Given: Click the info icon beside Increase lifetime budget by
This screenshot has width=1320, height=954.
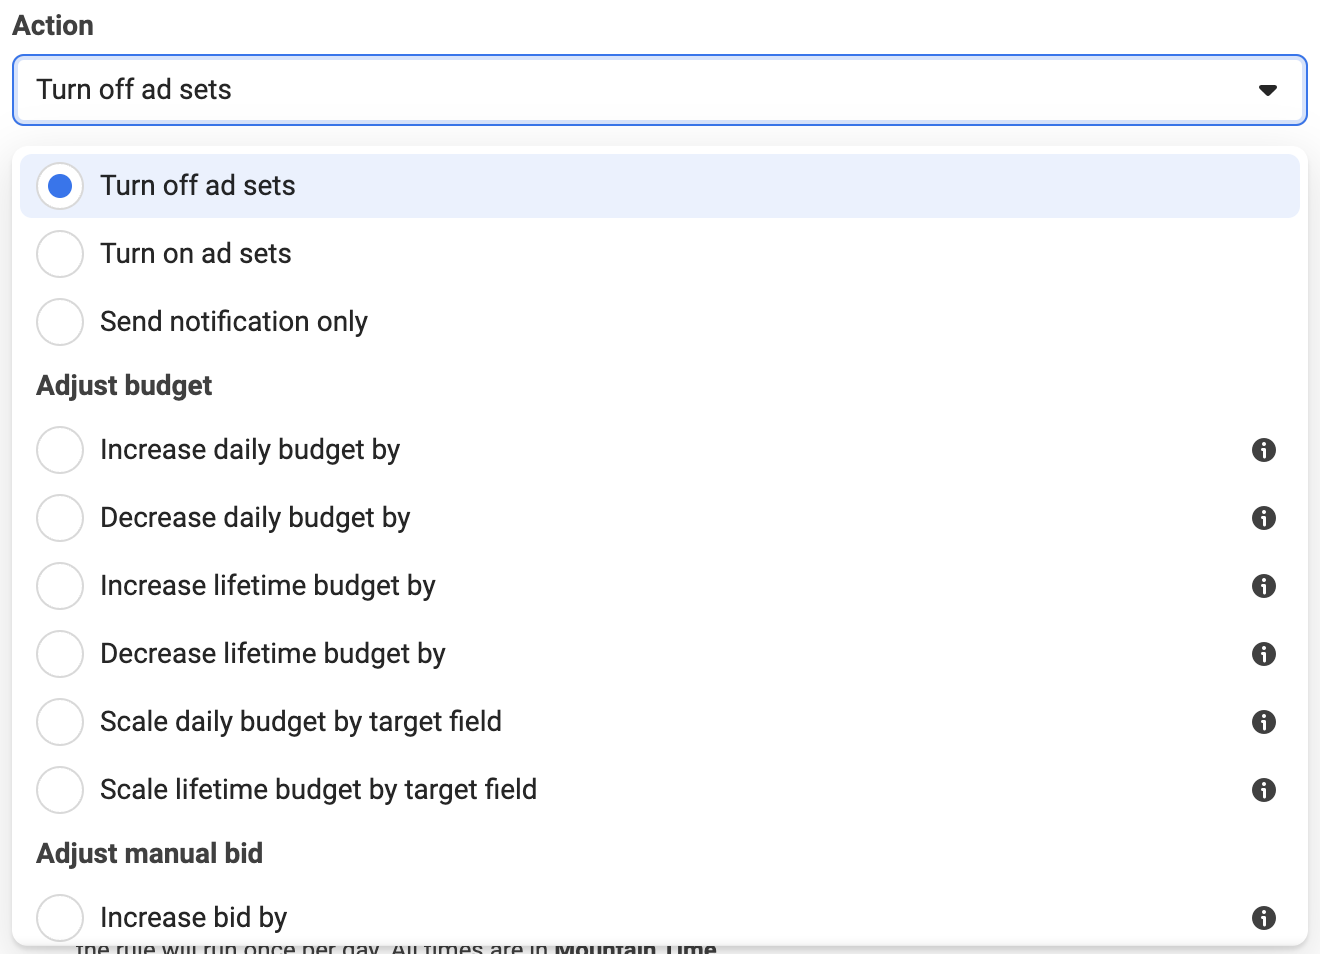Looking at the screenshot, I should point(1263,586).
